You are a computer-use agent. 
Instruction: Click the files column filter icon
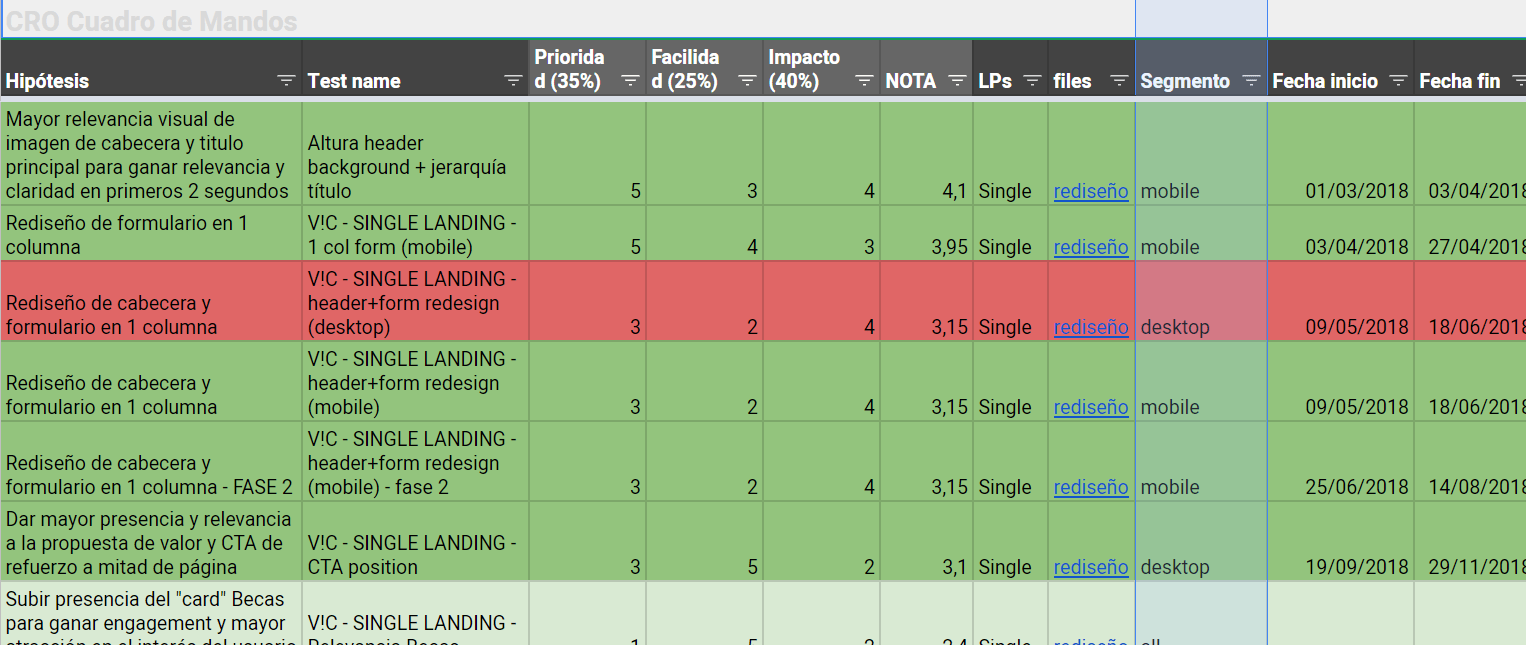(x=1119, y=81)
